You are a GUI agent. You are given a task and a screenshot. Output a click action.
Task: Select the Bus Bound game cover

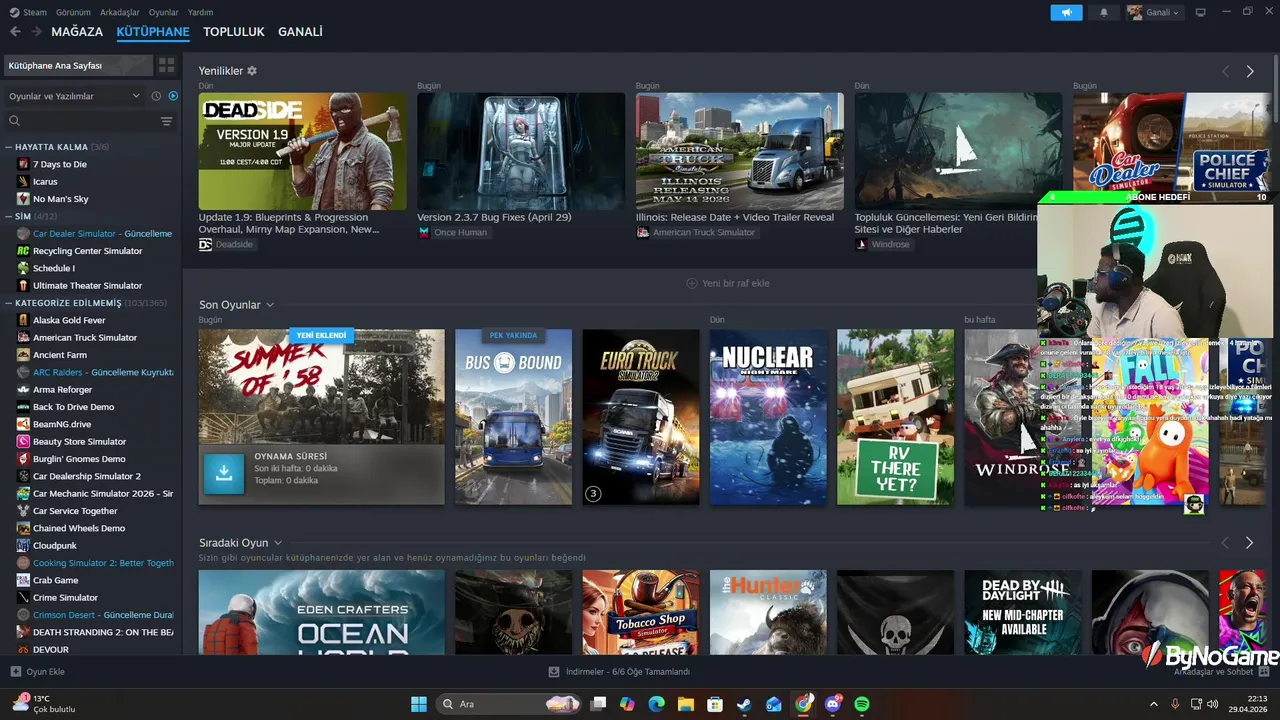(x=513, y=417)
